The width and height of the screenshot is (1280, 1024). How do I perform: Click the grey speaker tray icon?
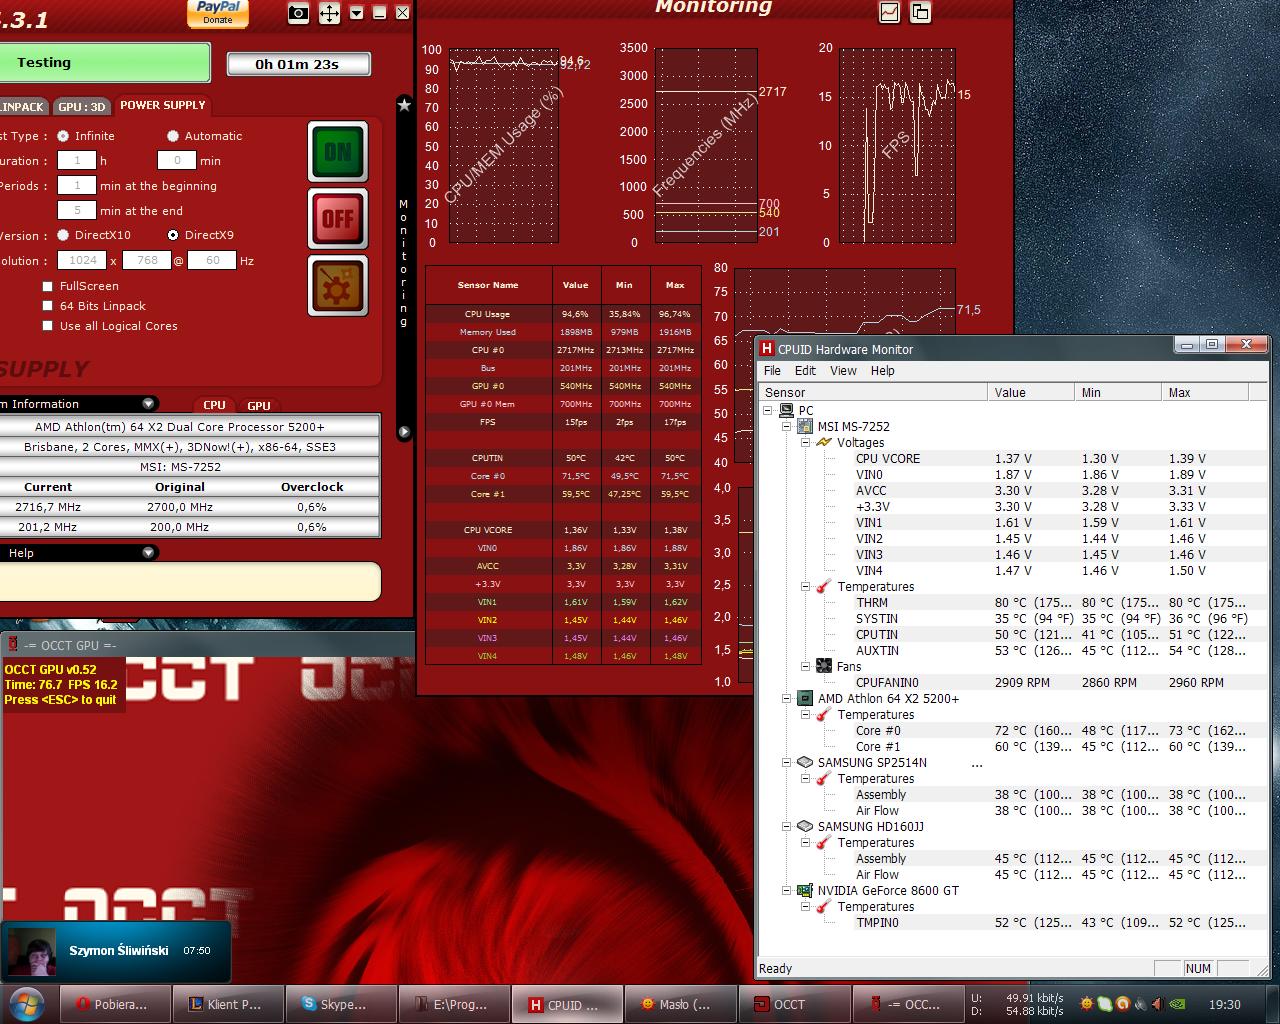[1140, 1004]
